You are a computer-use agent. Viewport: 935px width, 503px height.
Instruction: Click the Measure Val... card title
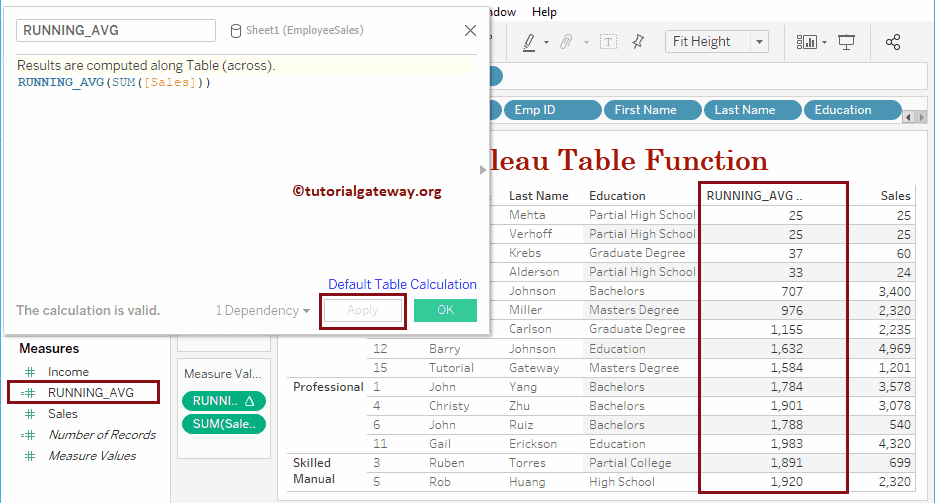[x=222, y=374]
